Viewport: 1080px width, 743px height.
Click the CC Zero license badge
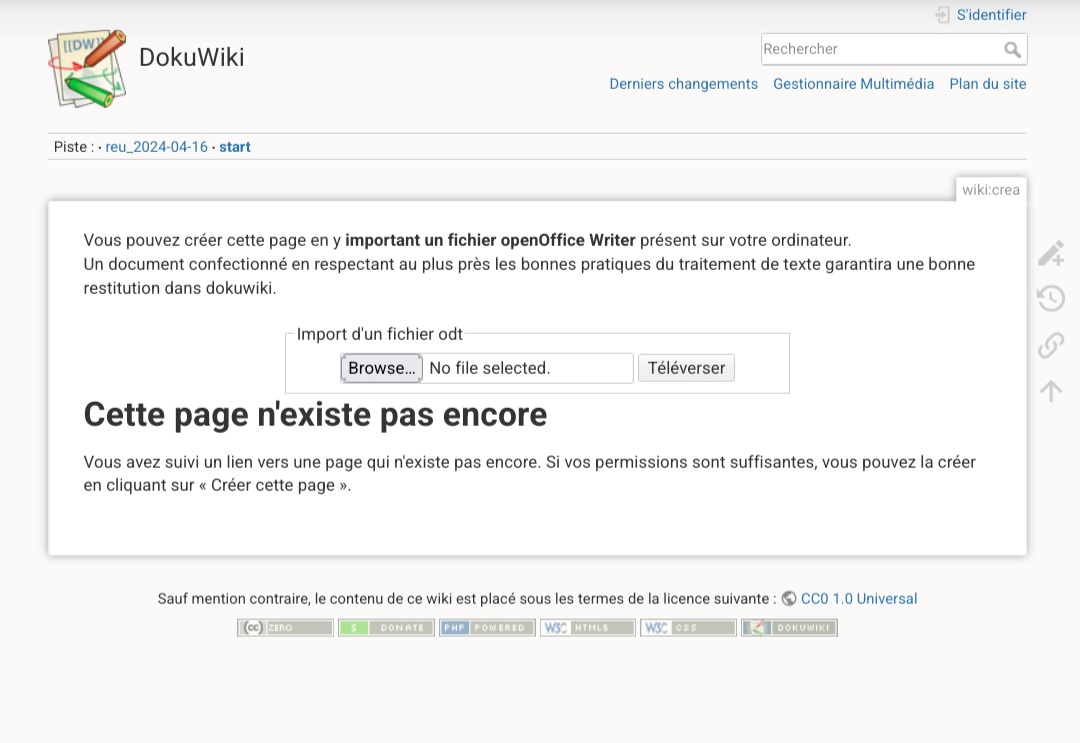285,628
